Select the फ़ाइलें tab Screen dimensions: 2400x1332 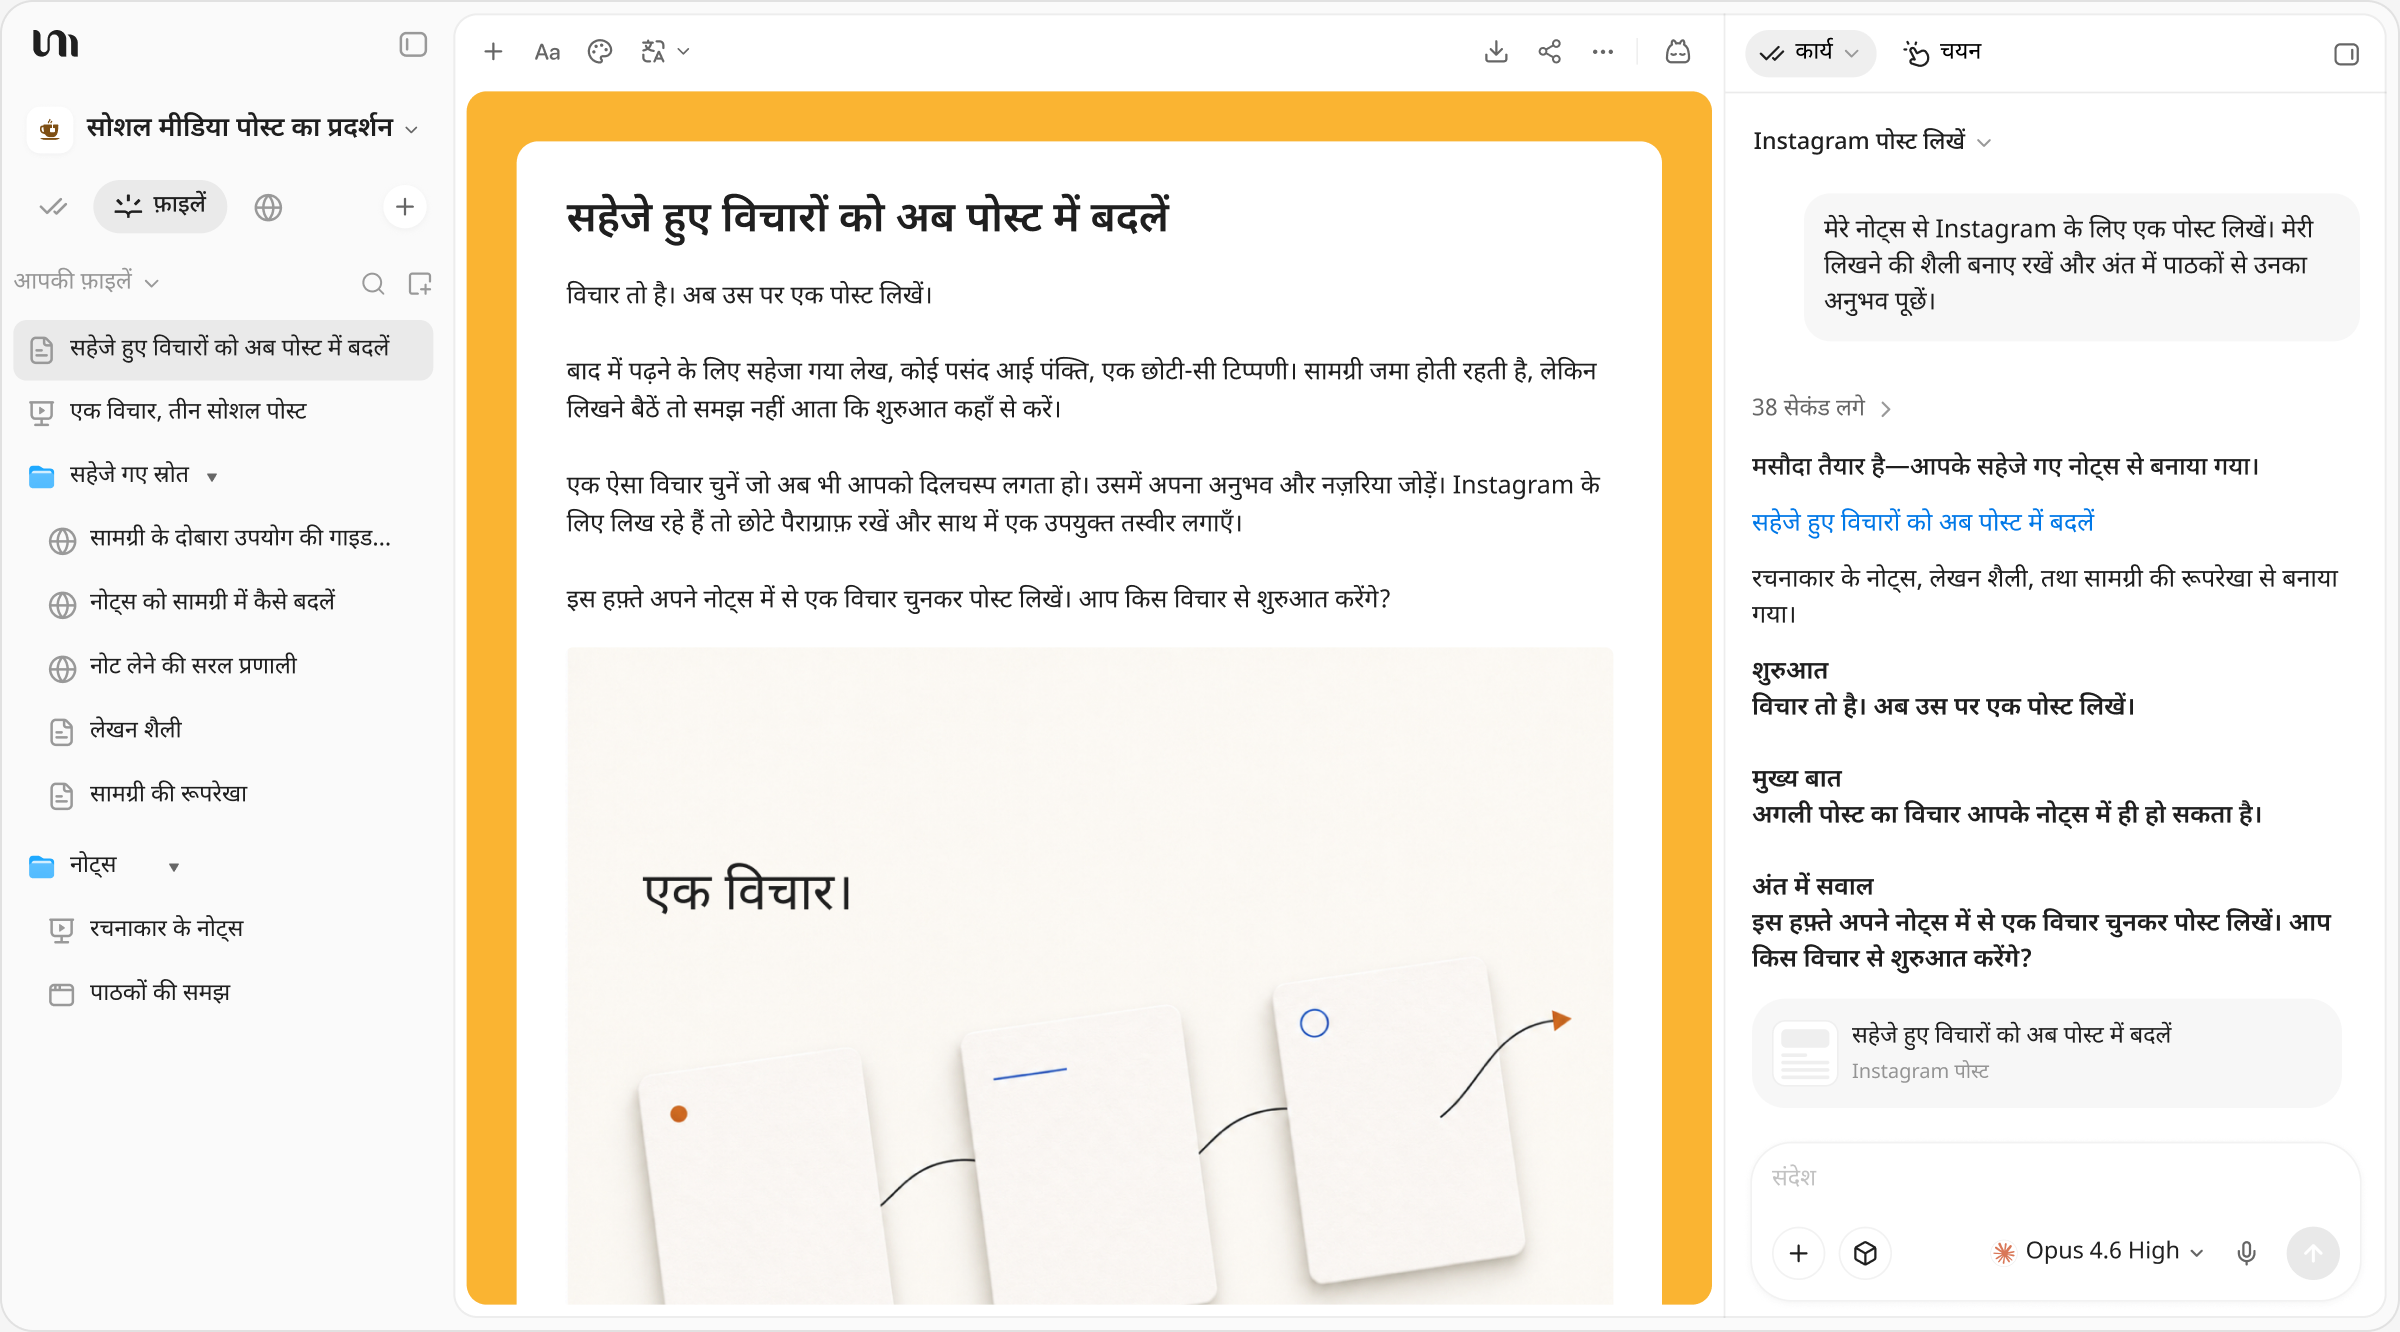point(160,207)
